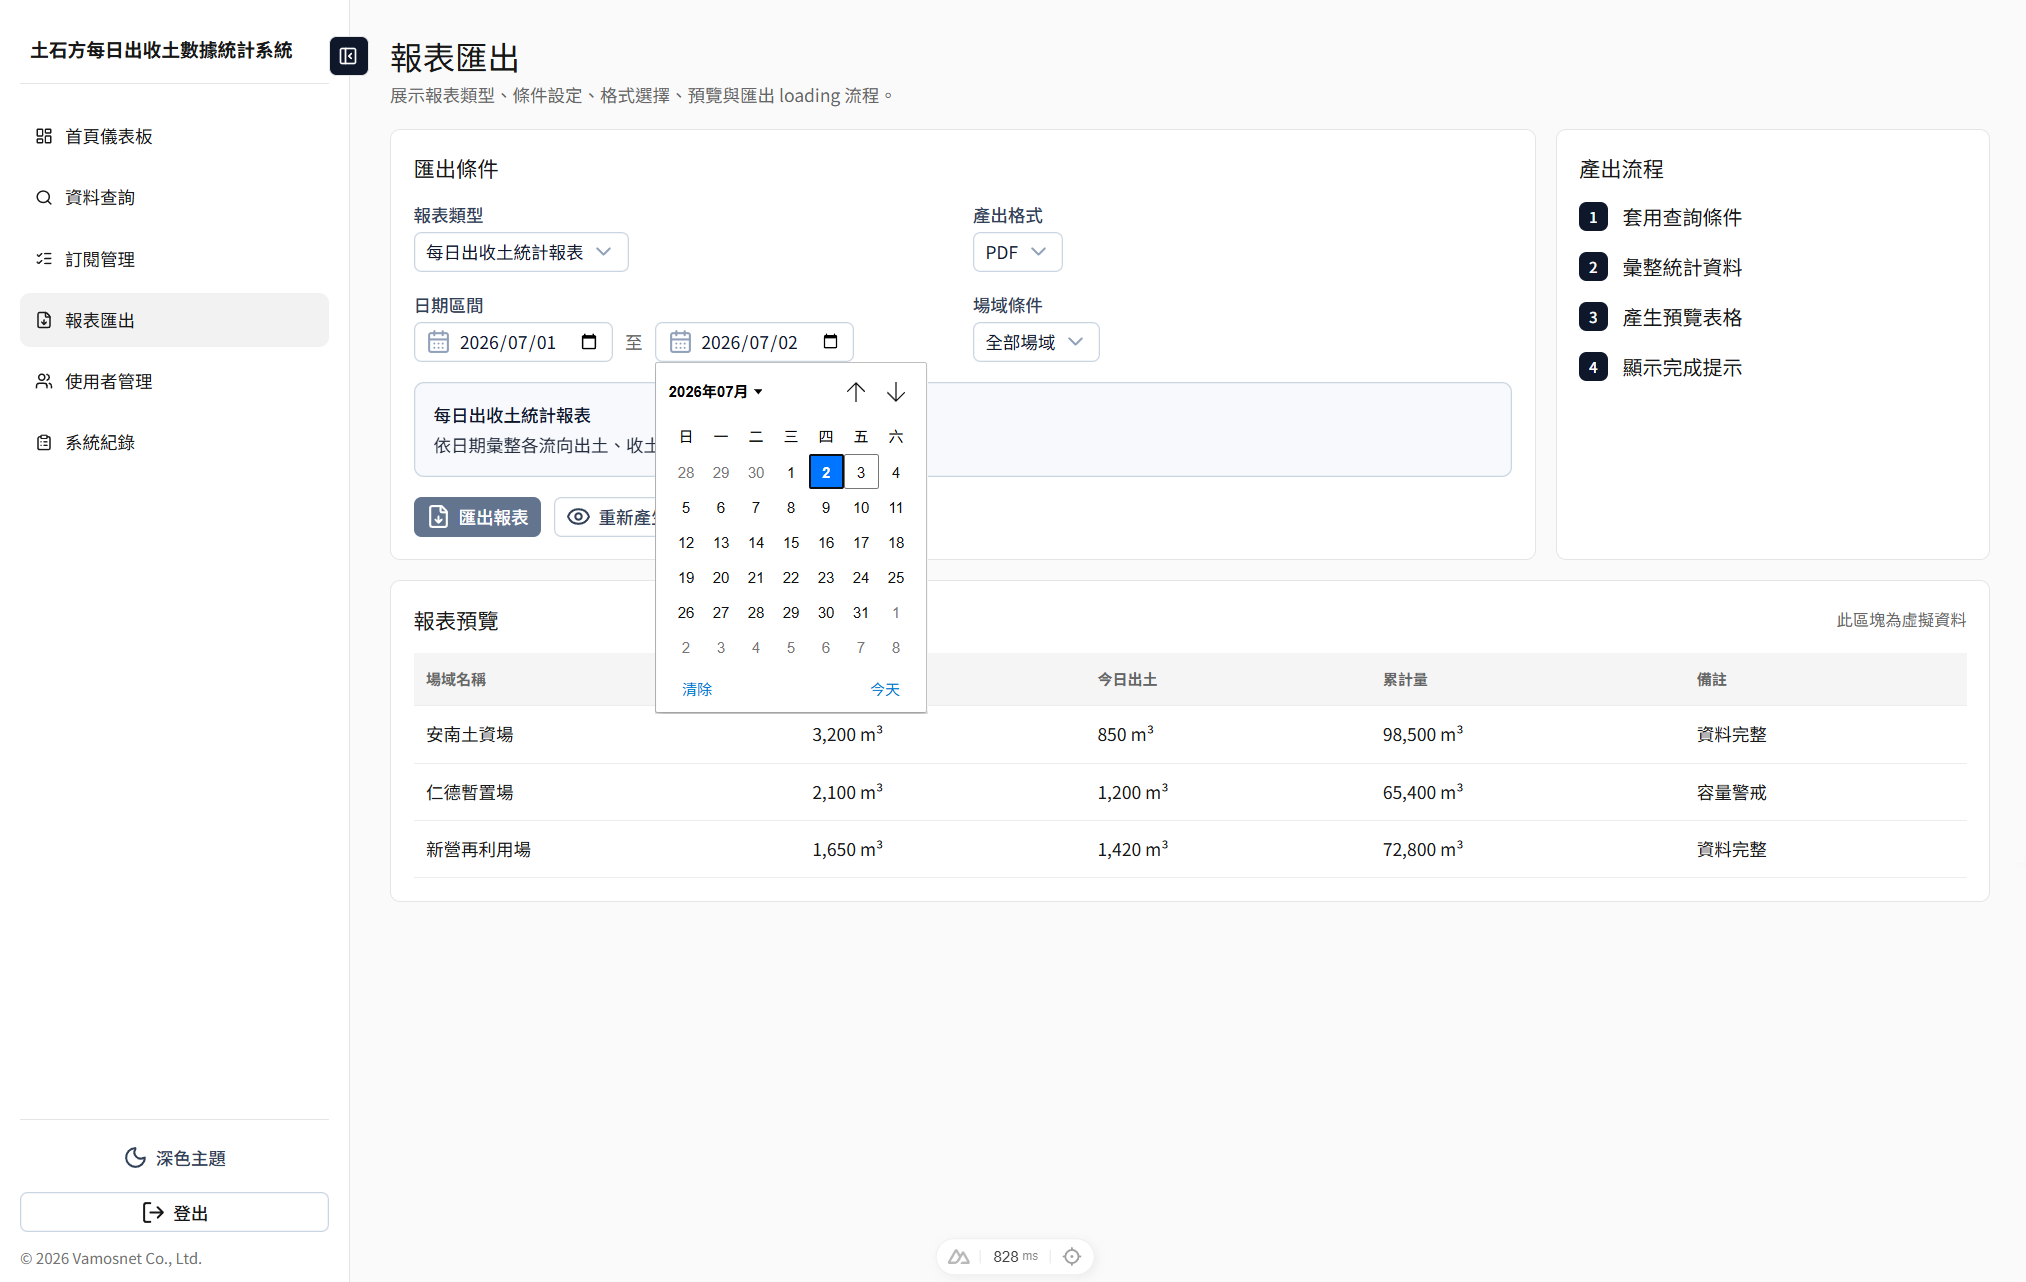This screenshot has width=2026, height=1282.
Task: Open 使用者管理 in the sidebar
Action: (x=174, y=381)
